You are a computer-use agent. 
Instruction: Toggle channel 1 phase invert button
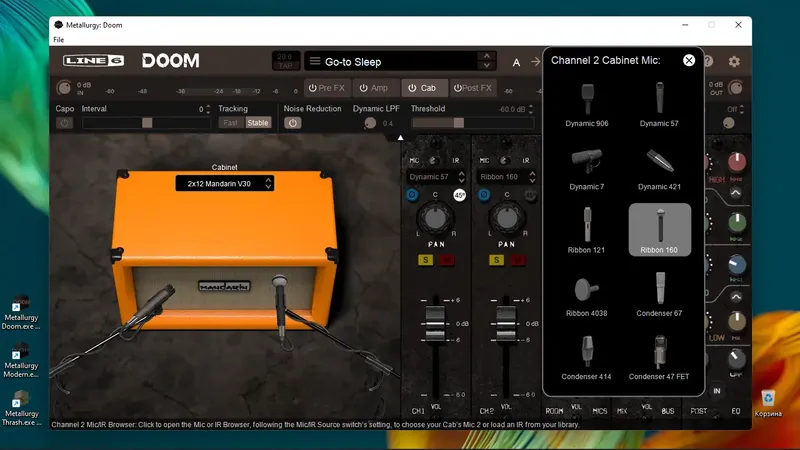[x=412, y=194]
